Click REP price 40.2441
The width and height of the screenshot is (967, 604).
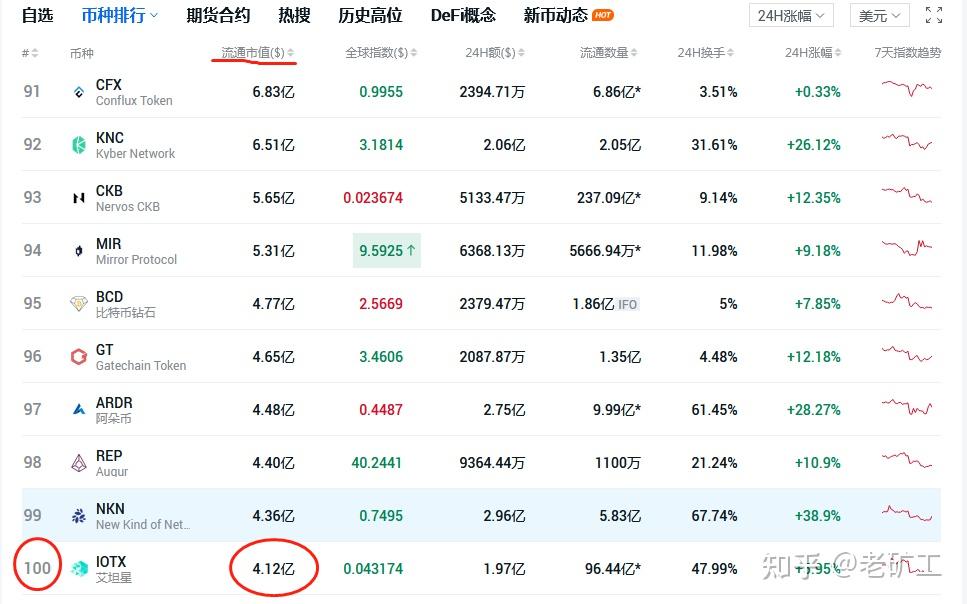(377, 463)
